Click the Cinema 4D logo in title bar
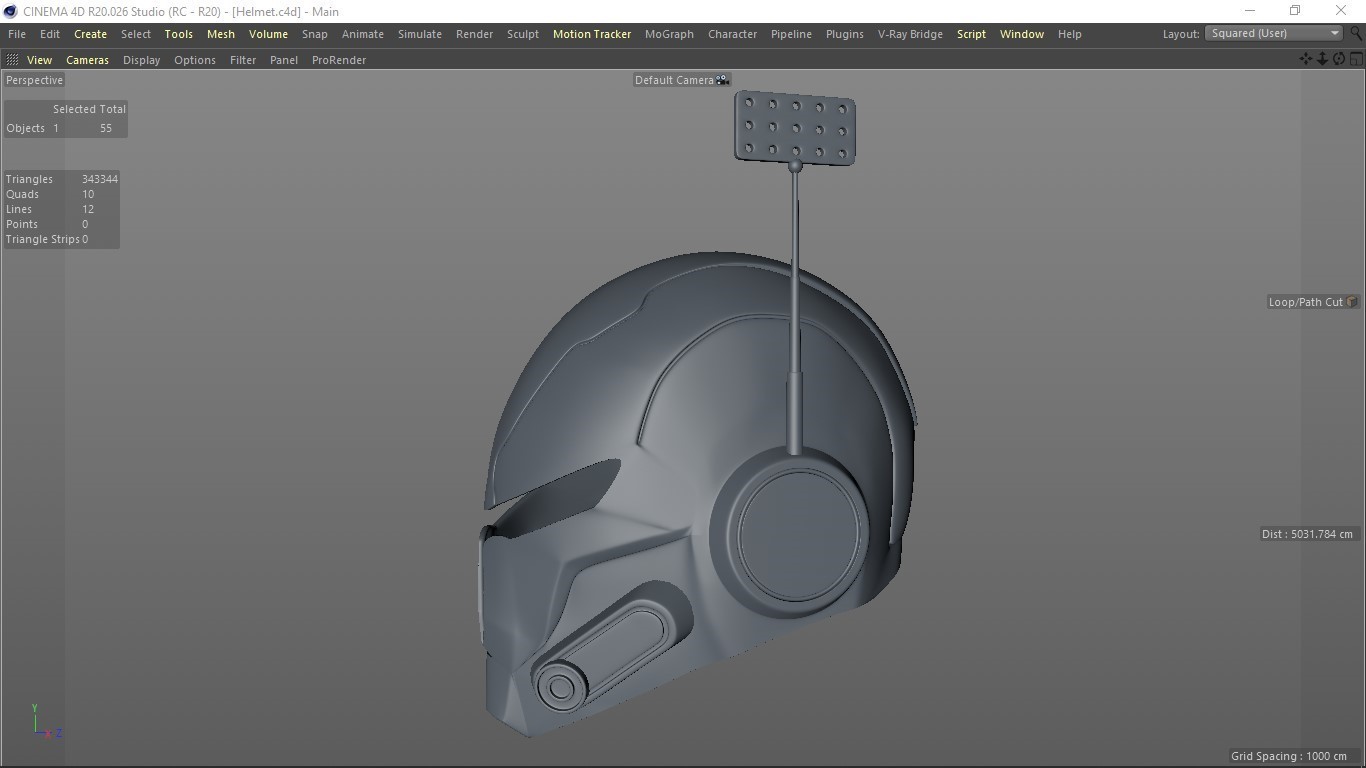This screenshot has height=768, width=1366. click(x=10, y=11)
